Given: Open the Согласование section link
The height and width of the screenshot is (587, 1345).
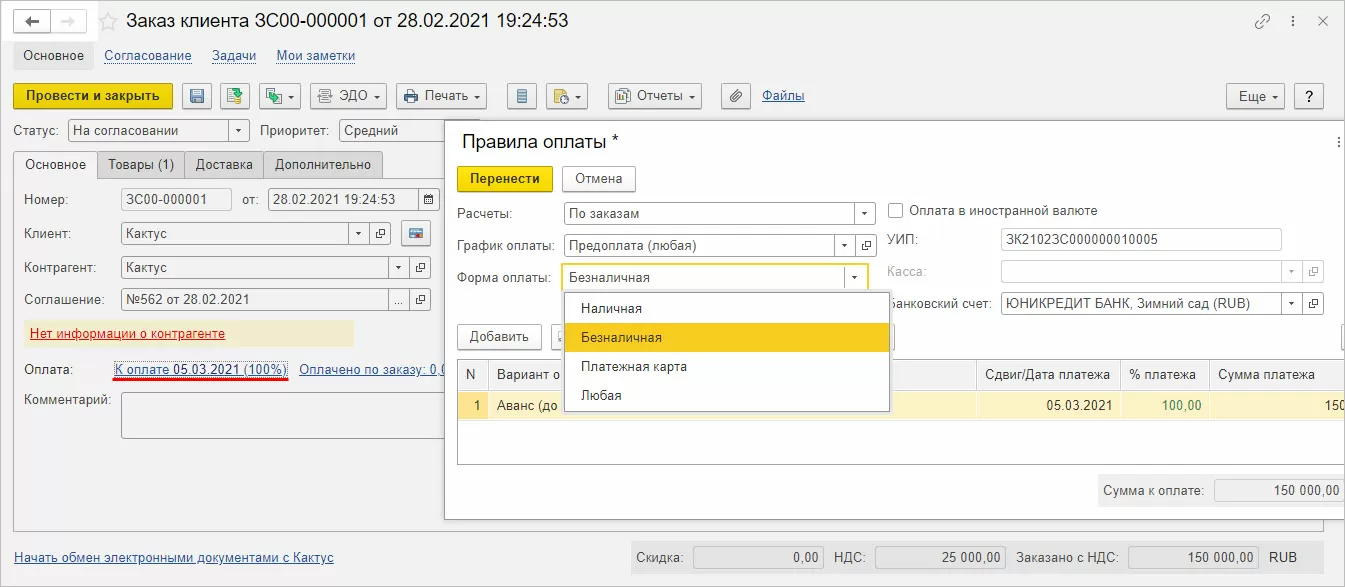Looking at the screenshot, I should [148, 56].
